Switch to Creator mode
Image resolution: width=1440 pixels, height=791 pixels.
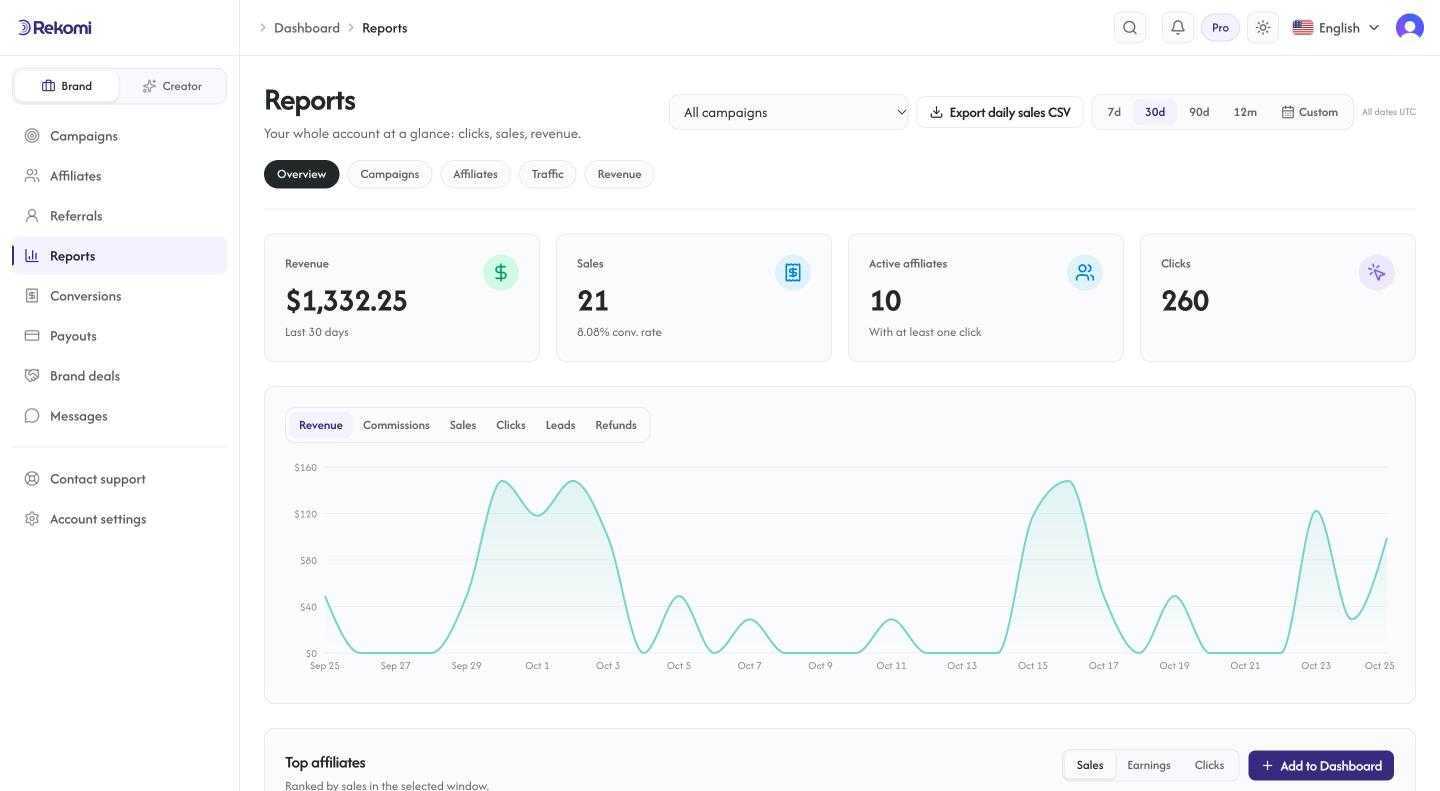[172, 86]
